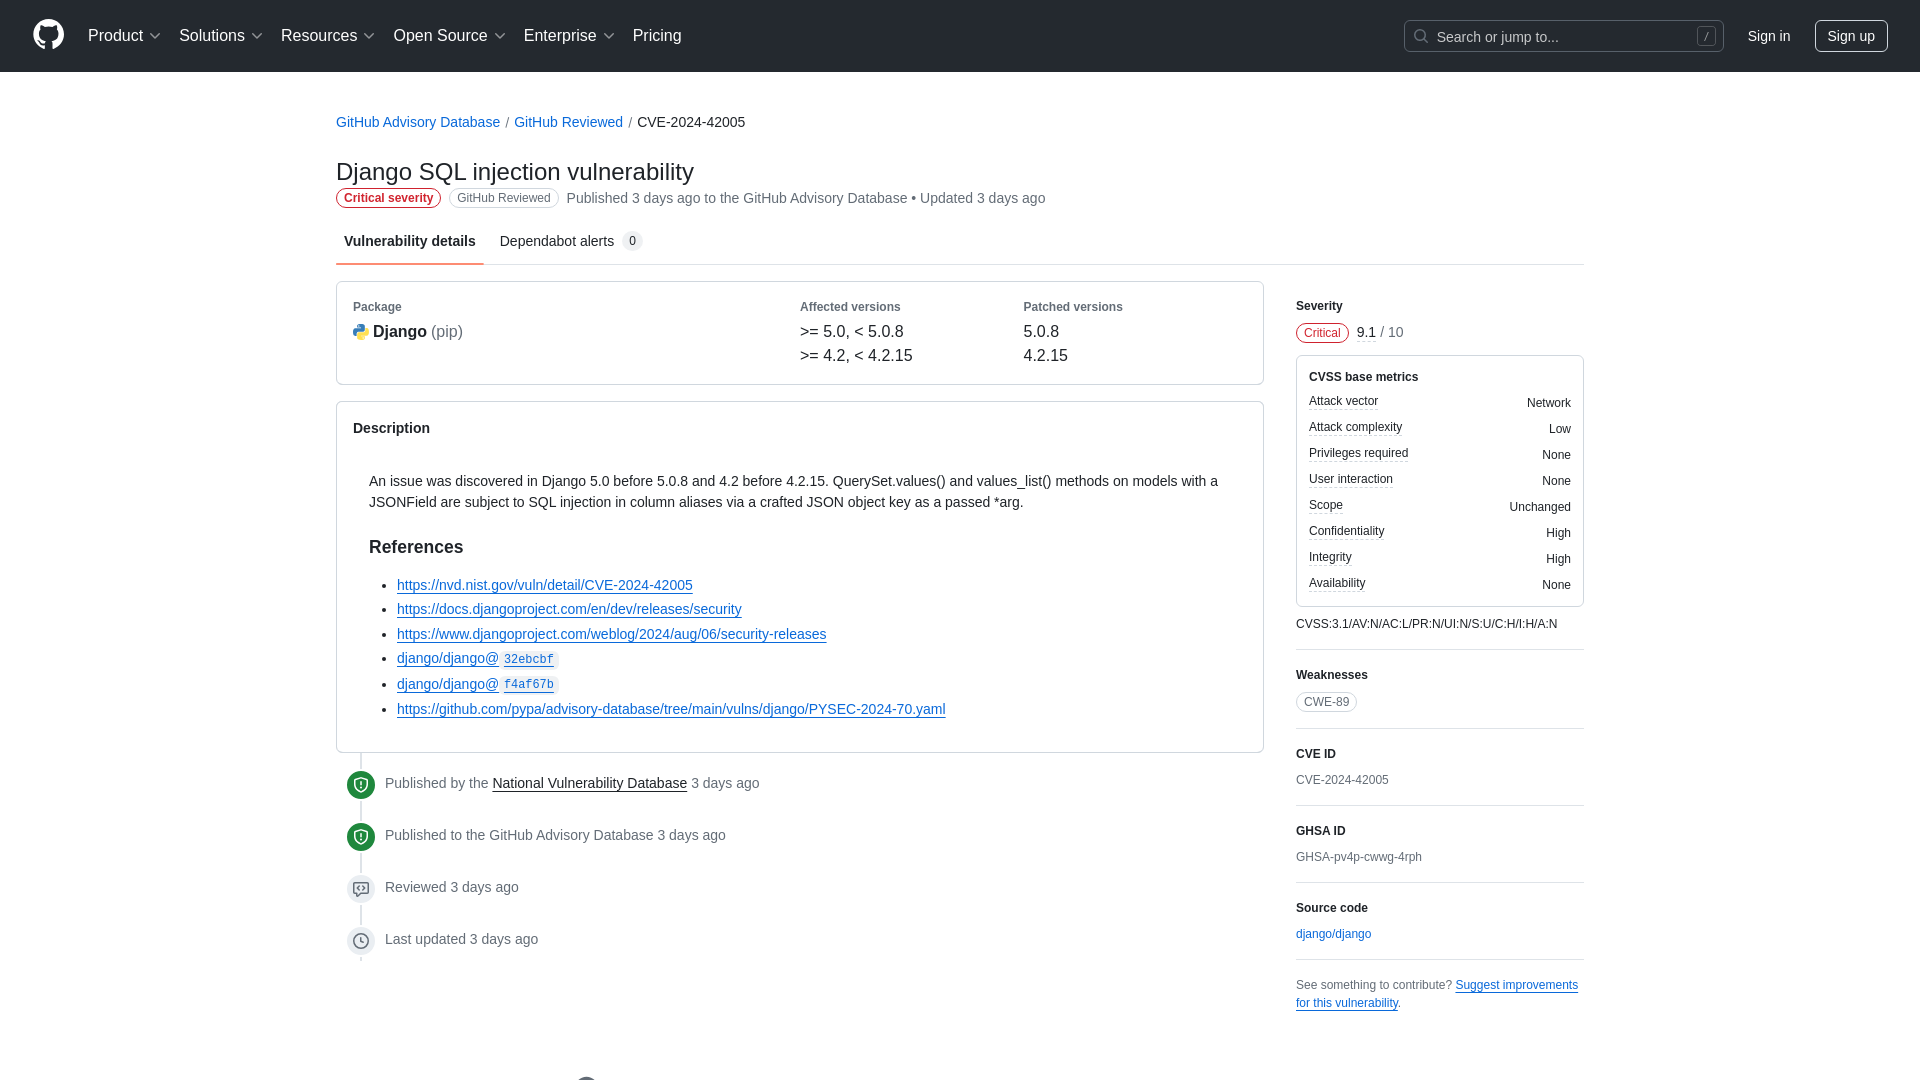
Task: Click patched version 4.2.15
Action: pos(1045,356)
